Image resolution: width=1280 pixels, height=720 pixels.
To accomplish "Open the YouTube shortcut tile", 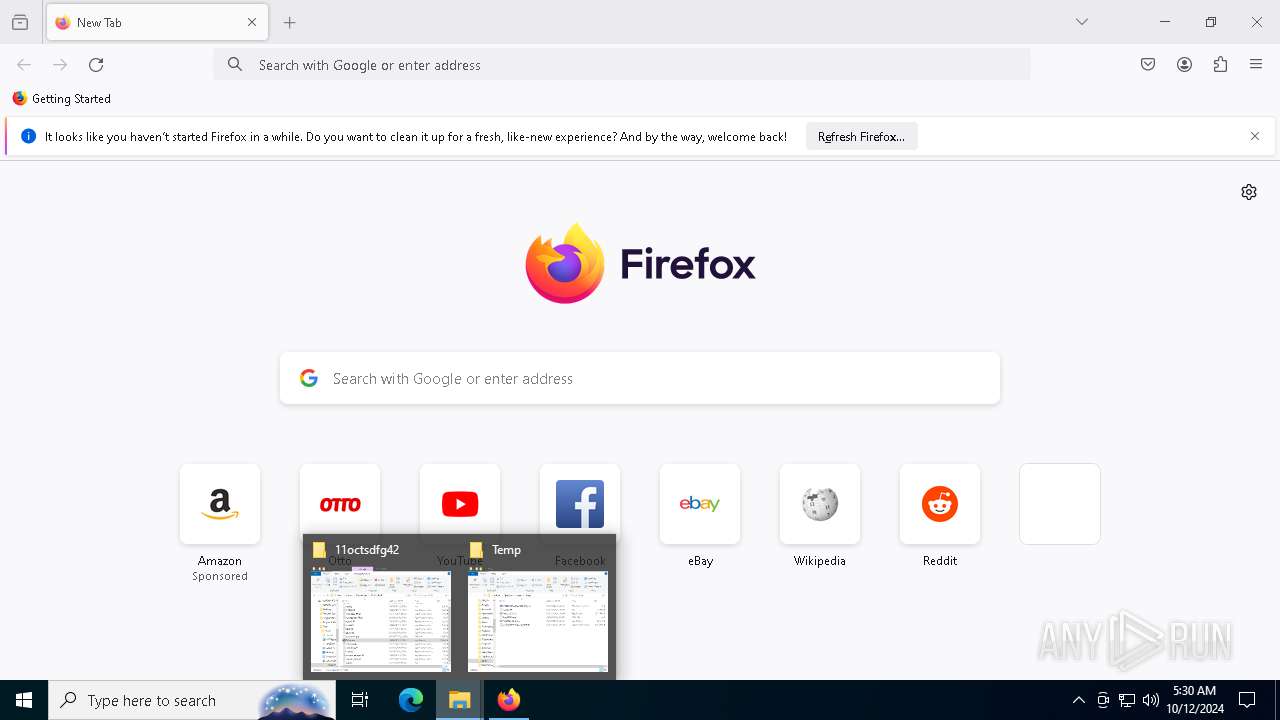I will point(460,504).
